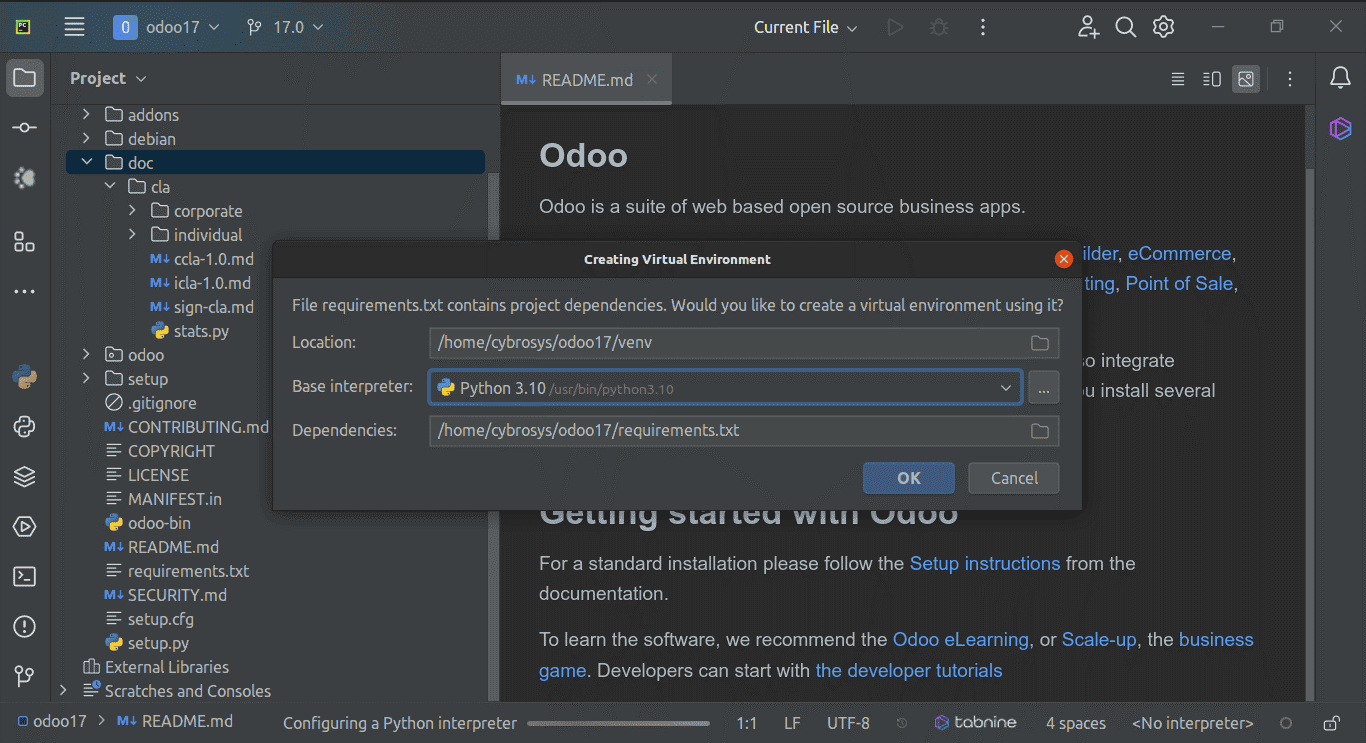Open Notifications bell
The width and height of the screenshot is (1366, 743).
click(1340, 78)
